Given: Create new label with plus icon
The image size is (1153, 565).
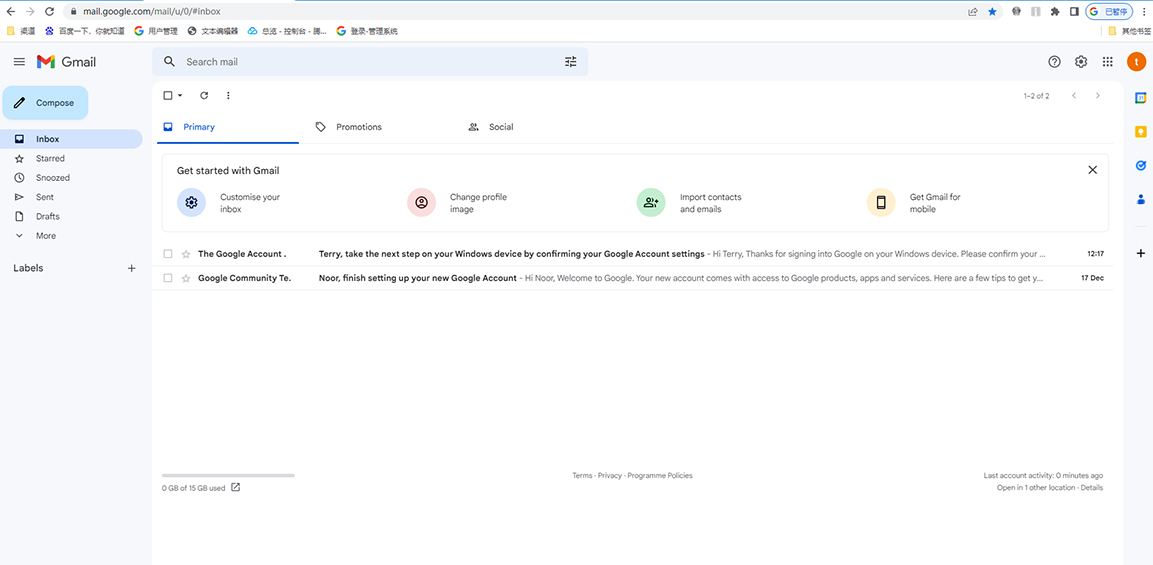Looking at the screenshot, I should click(x=131, y=268).
